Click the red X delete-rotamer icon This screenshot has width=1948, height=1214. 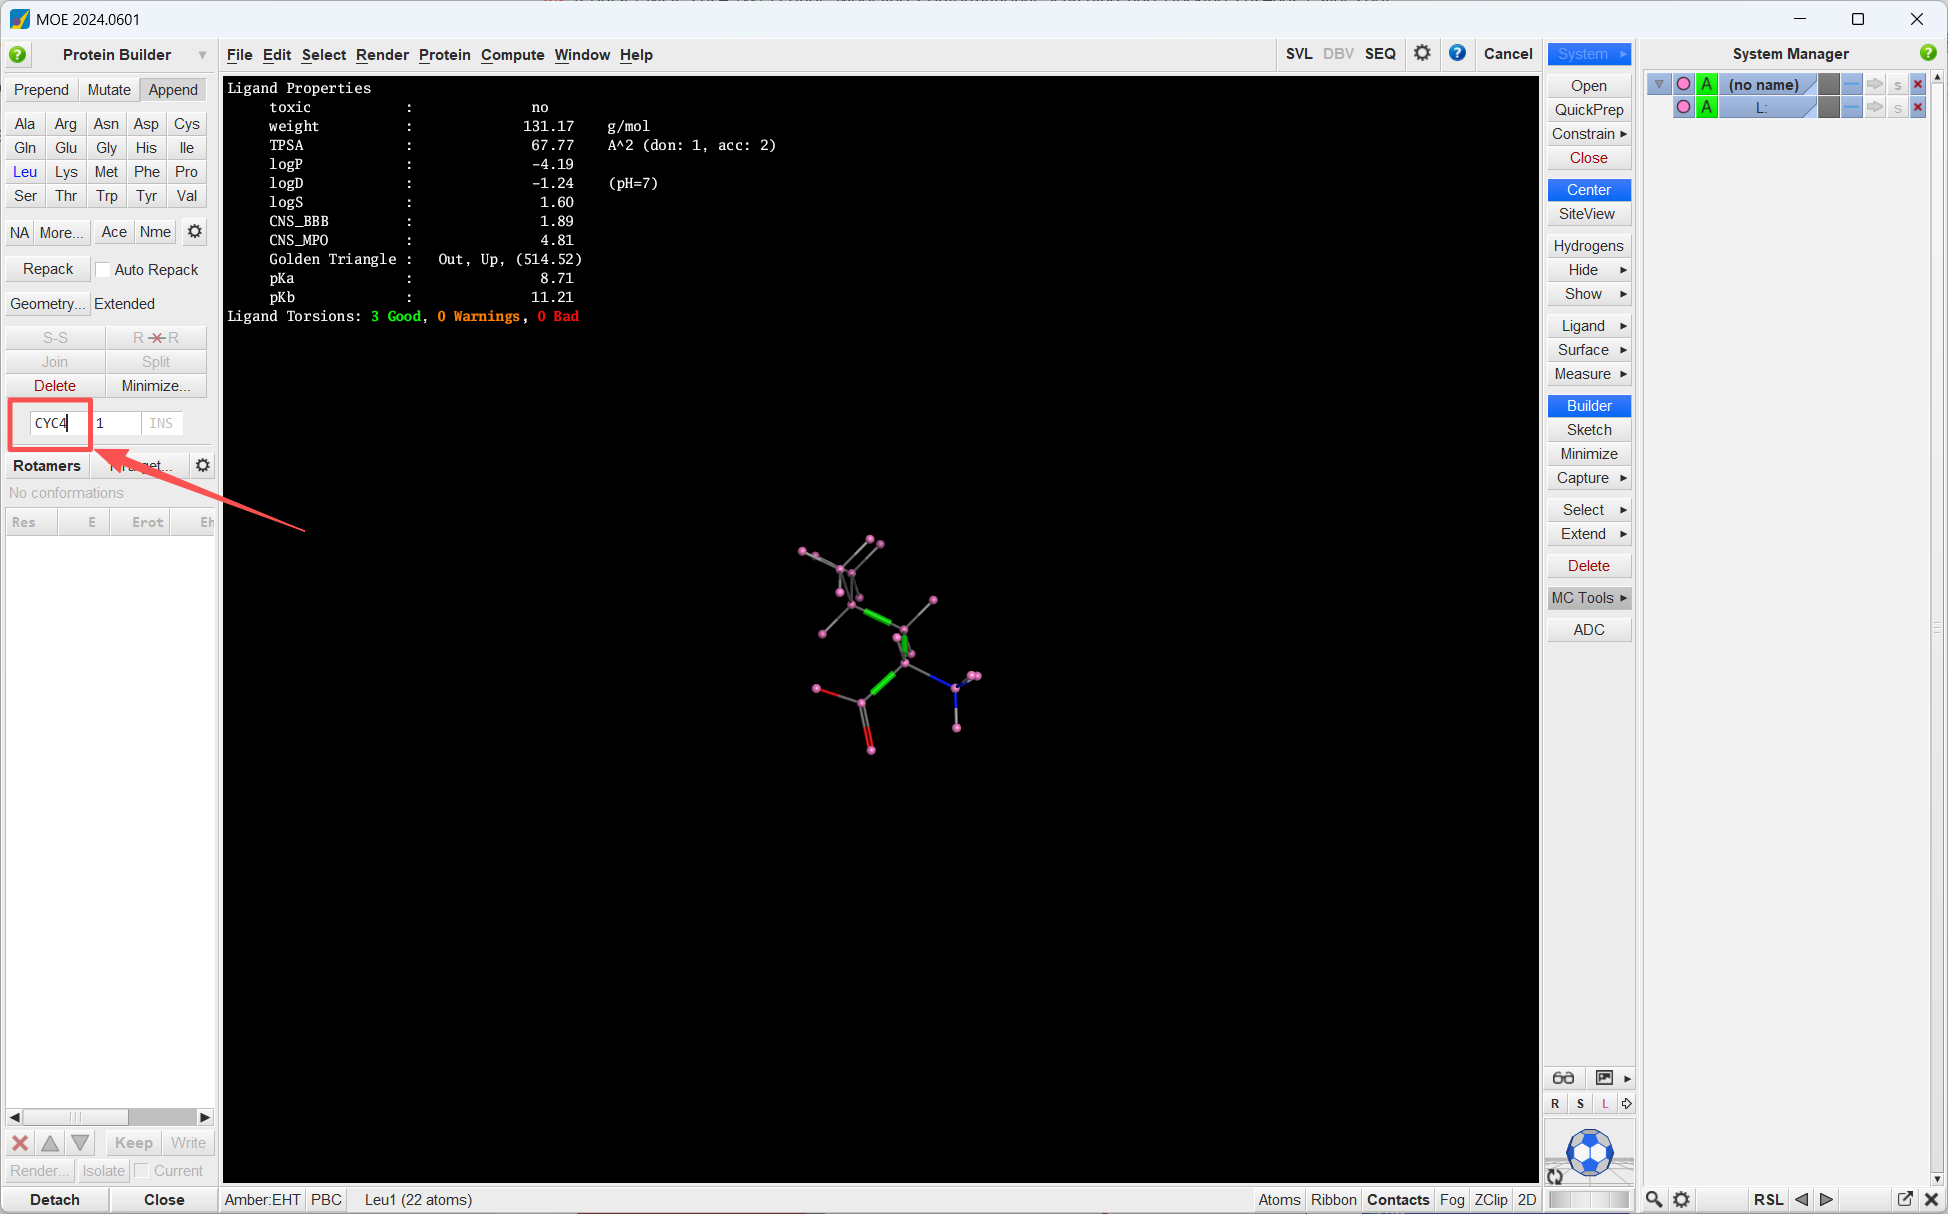tap(20, 1143)
